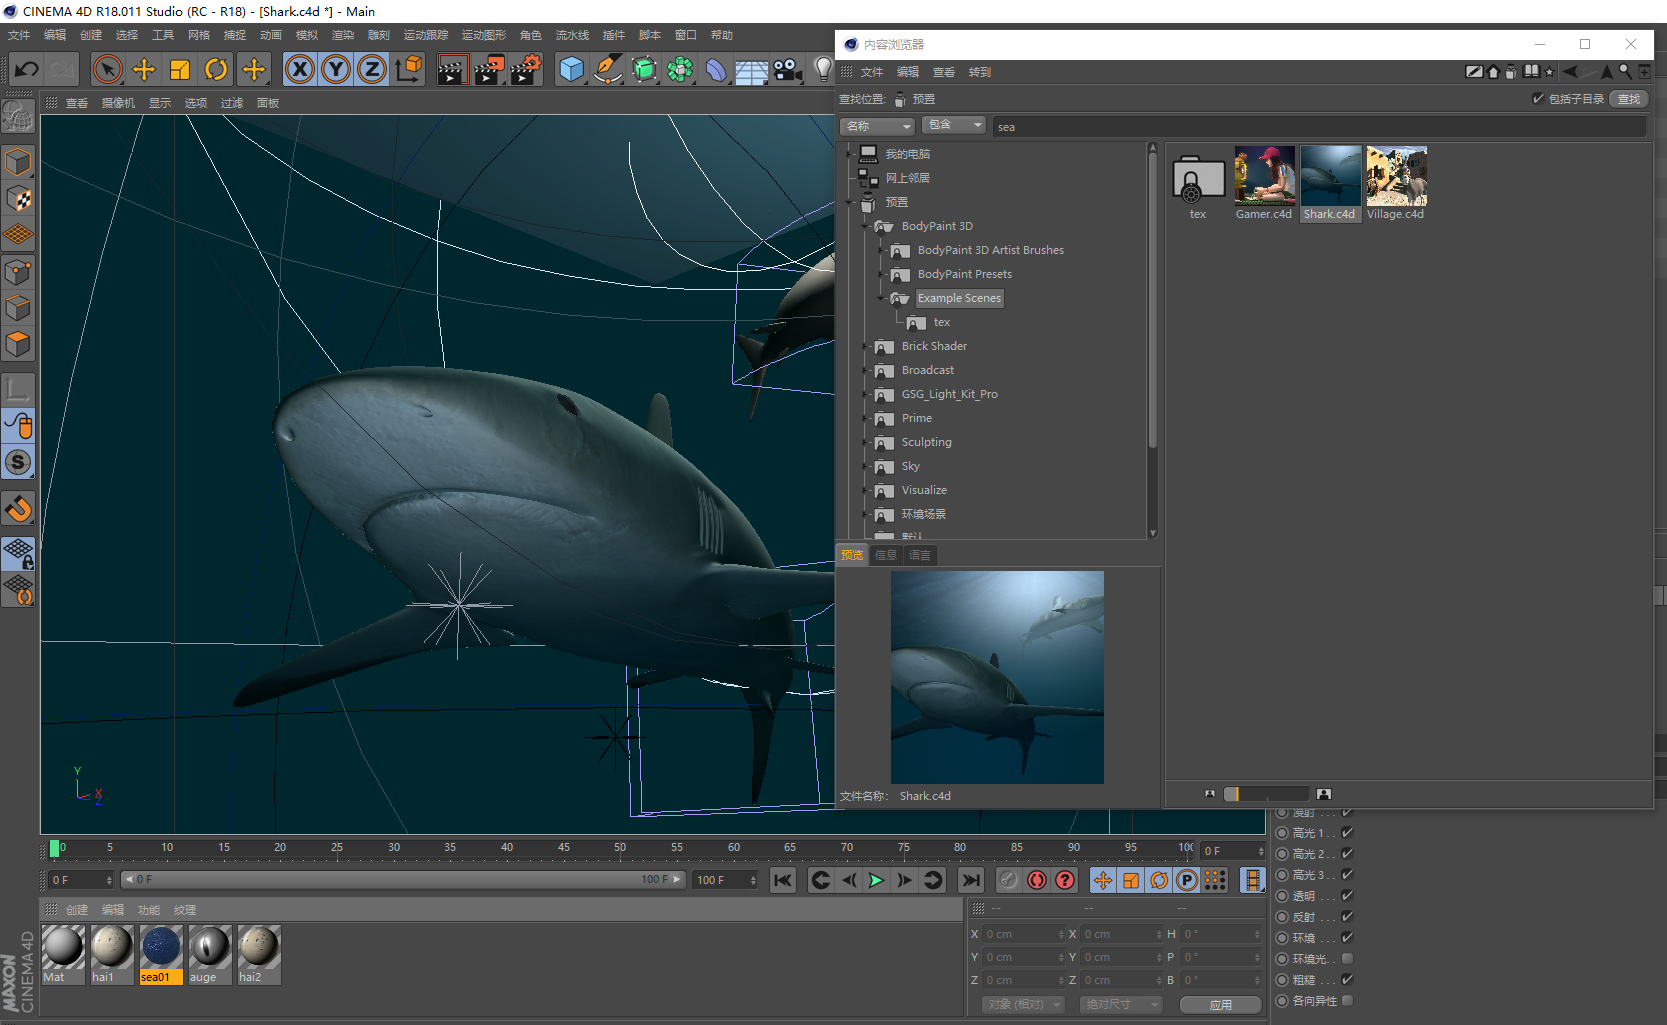The image size is (1667, 1025).
Task: Click the 应用 apply button
Action: tap(1220, 1005)
